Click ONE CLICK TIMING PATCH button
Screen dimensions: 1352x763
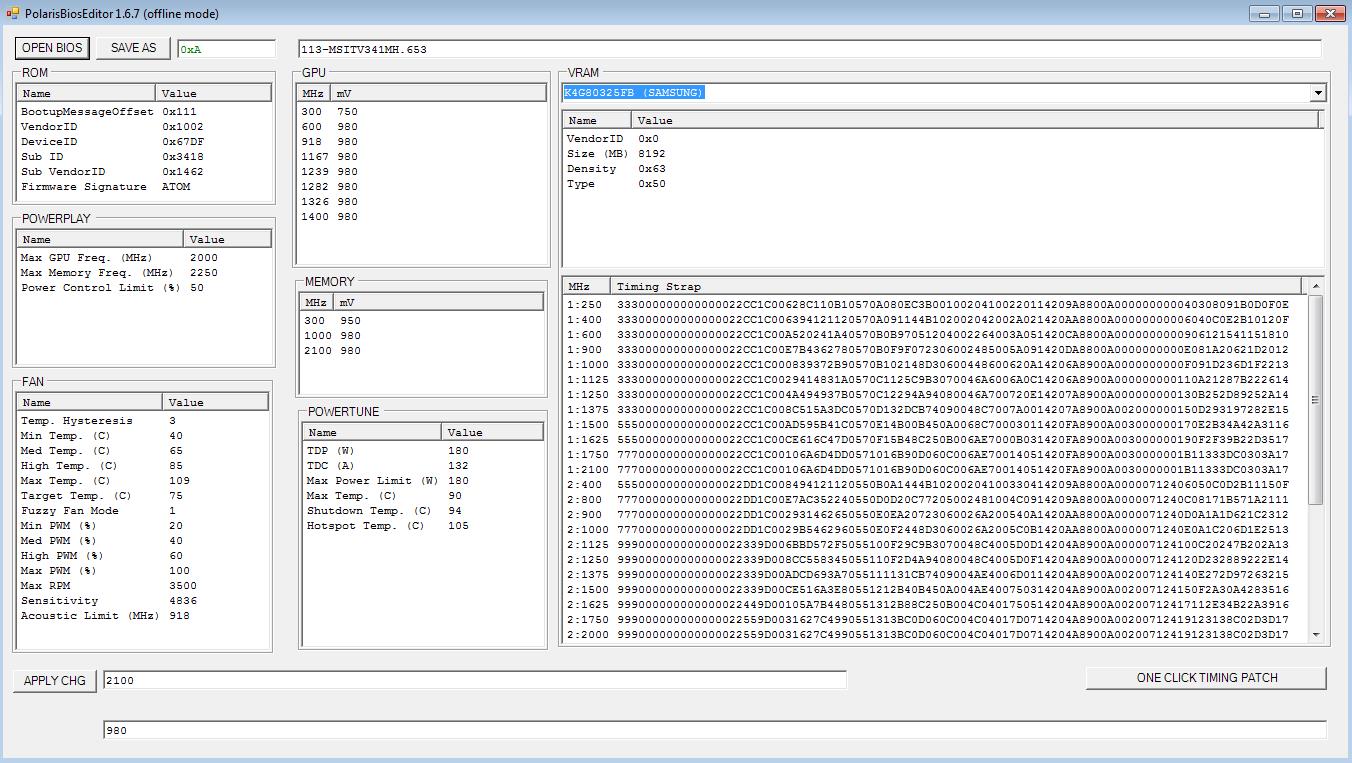[1206, 677]
